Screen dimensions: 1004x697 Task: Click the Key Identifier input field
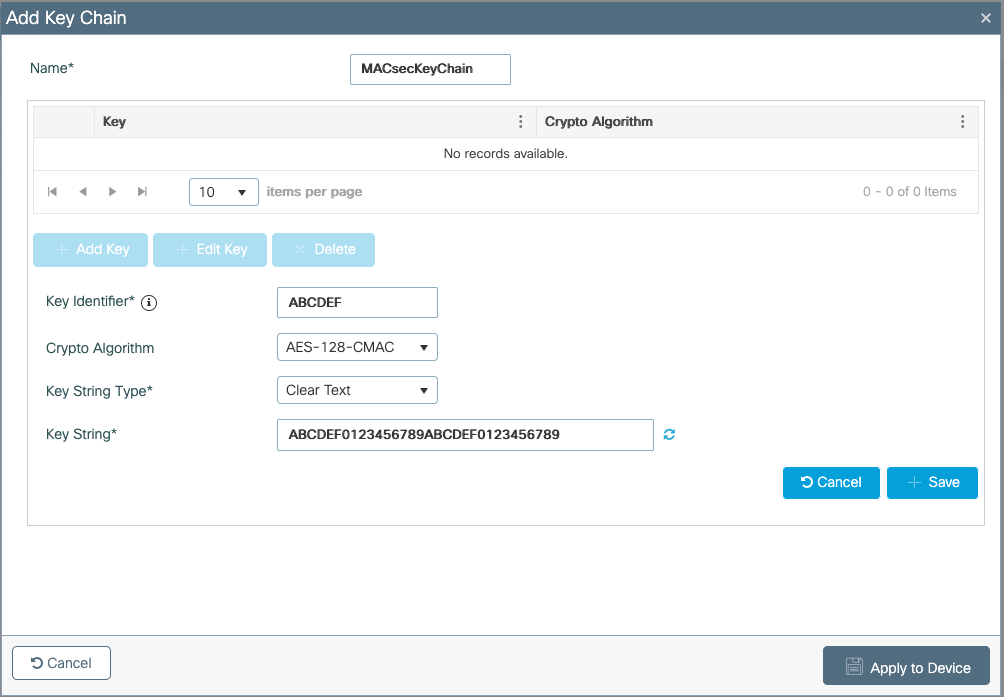coord(357,303)
